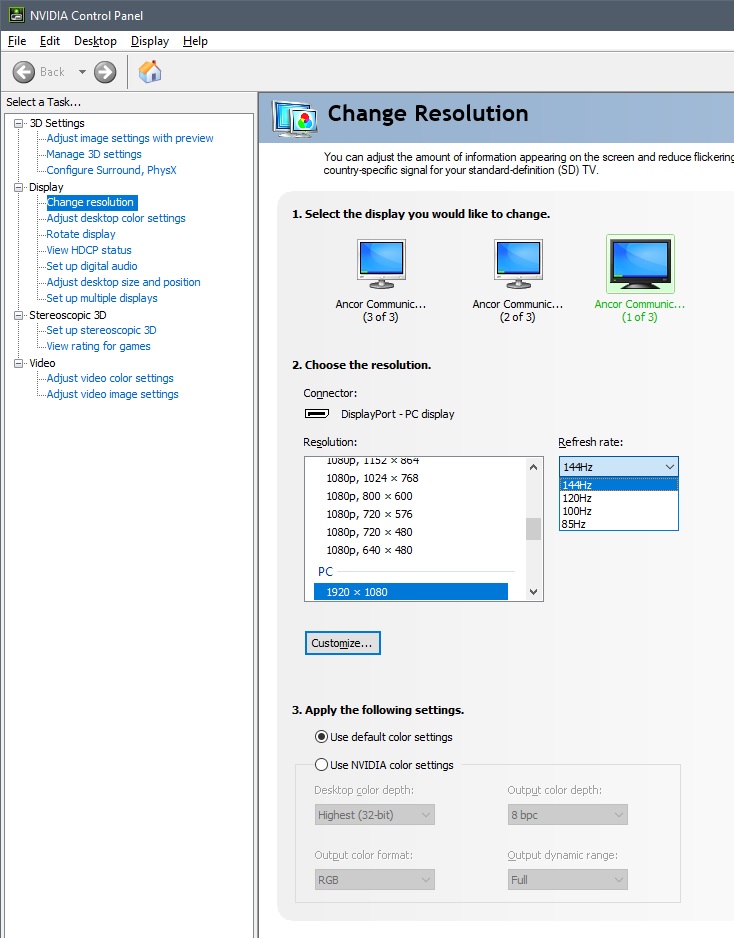This screenshot has width=734, height=938.
Task: Open Output dynamic range dropdown
Action: point(568,880)
